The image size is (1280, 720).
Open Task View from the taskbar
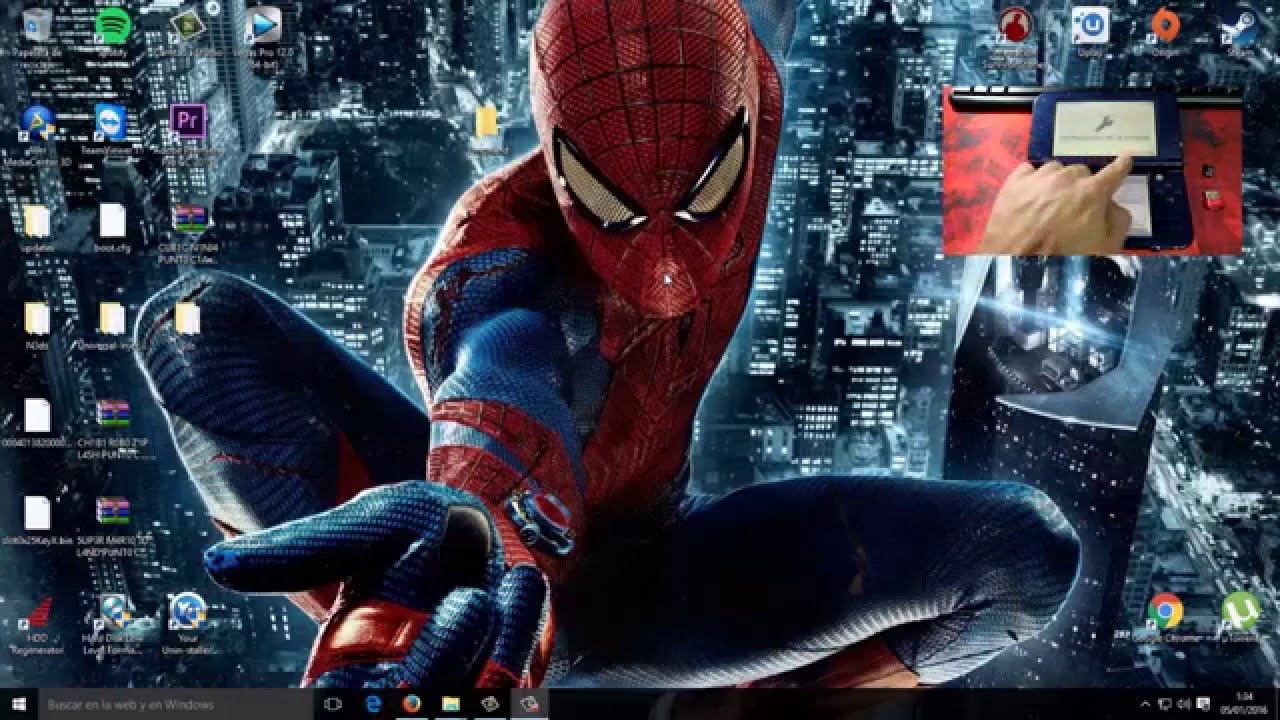(x=333, y=704)
